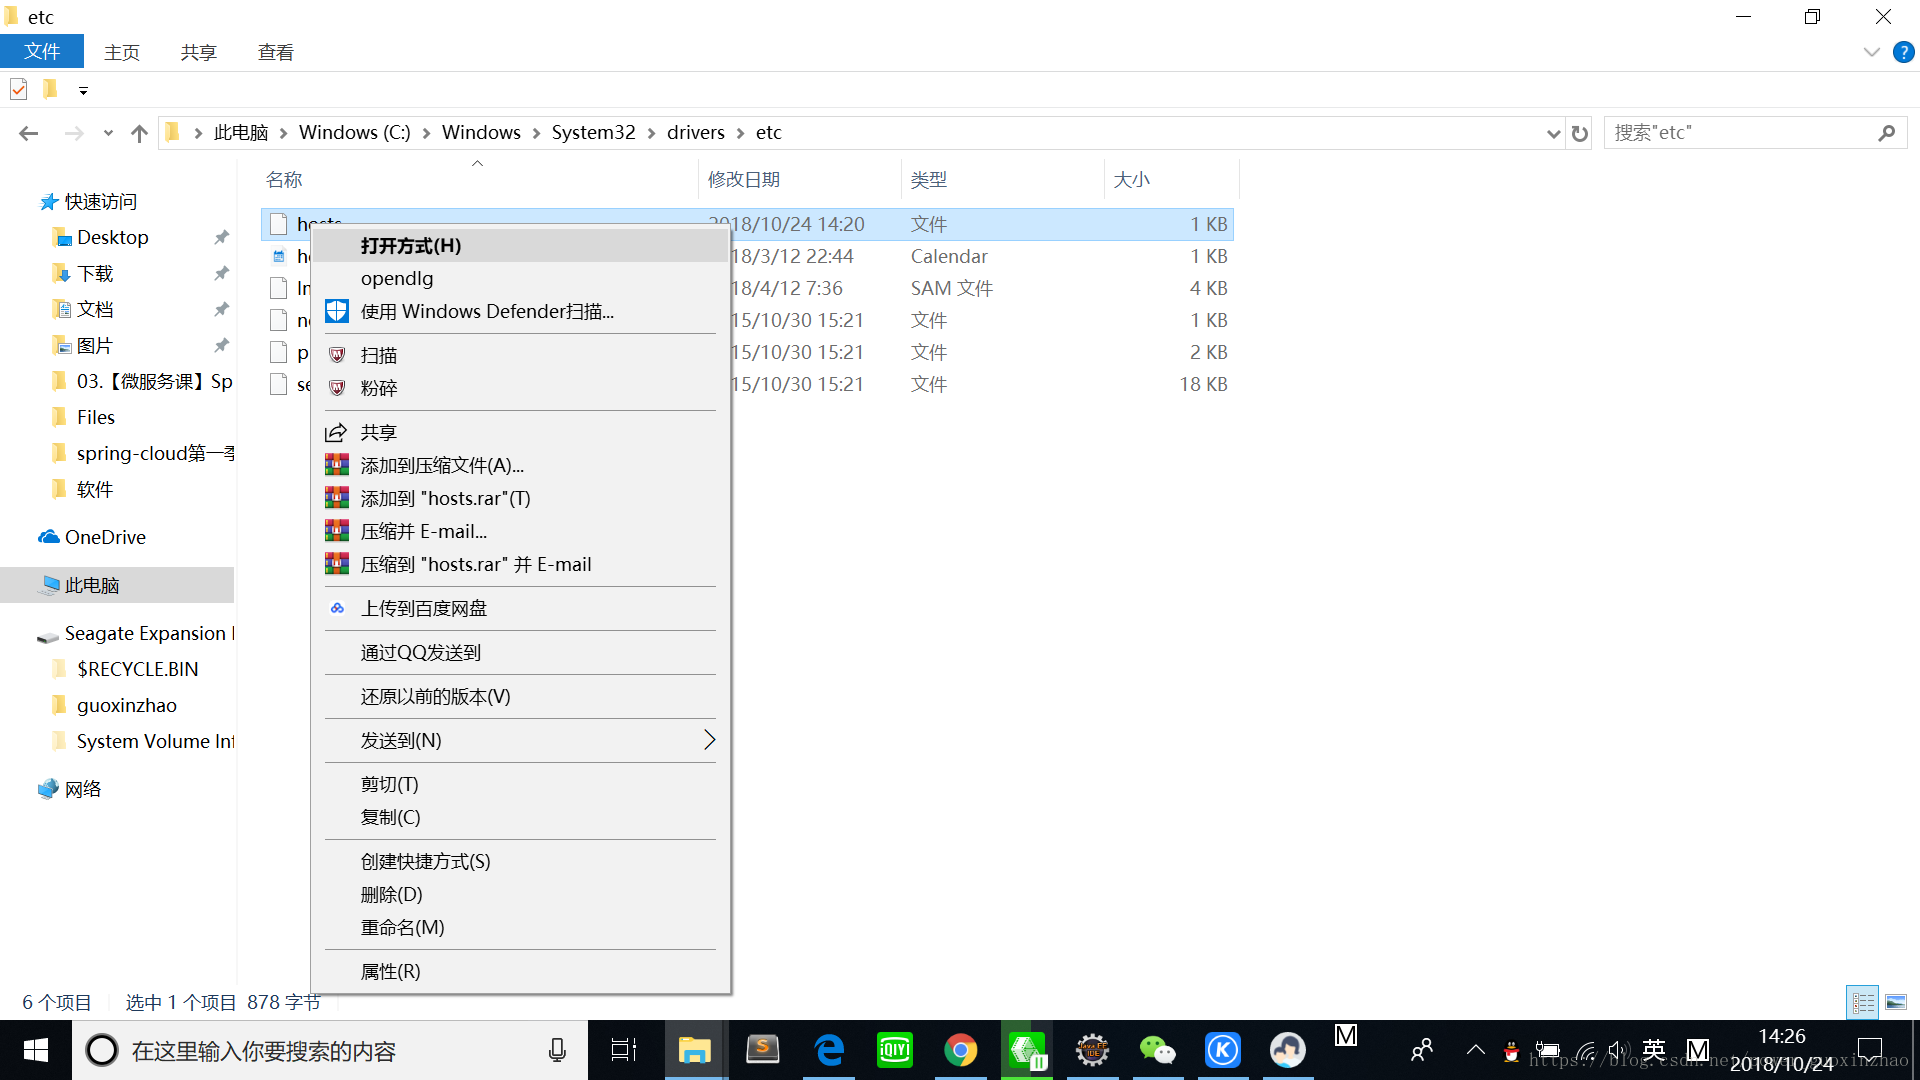
Task: Expand the quick access toolbar dropdown
Action: (83, 91)
